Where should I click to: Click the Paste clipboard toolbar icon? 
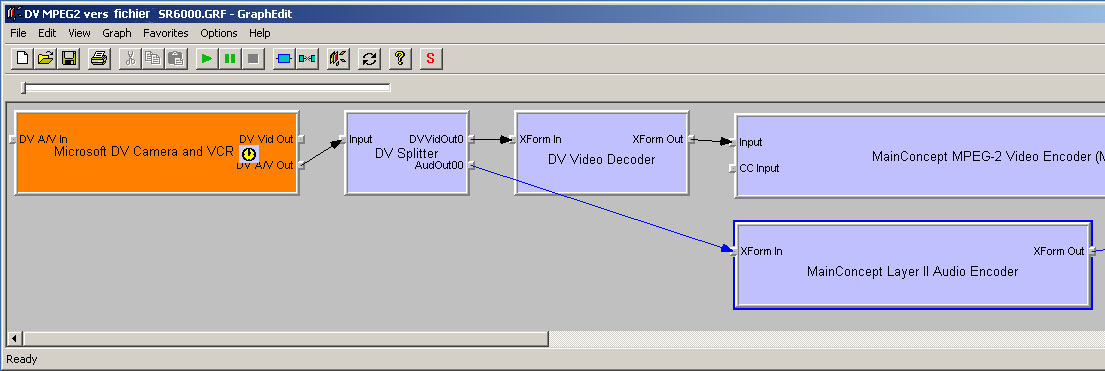(175, 59)
